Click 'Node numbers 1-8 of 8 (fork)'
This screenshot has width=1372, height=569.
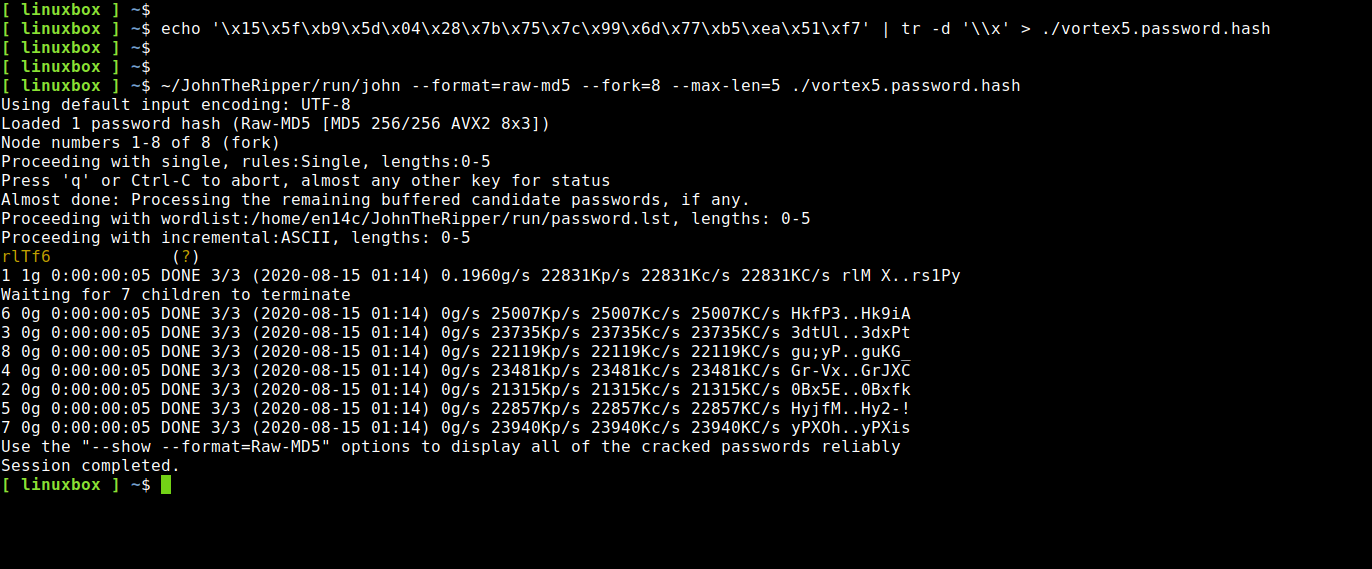pyautogui.click(x=140, y=143)
